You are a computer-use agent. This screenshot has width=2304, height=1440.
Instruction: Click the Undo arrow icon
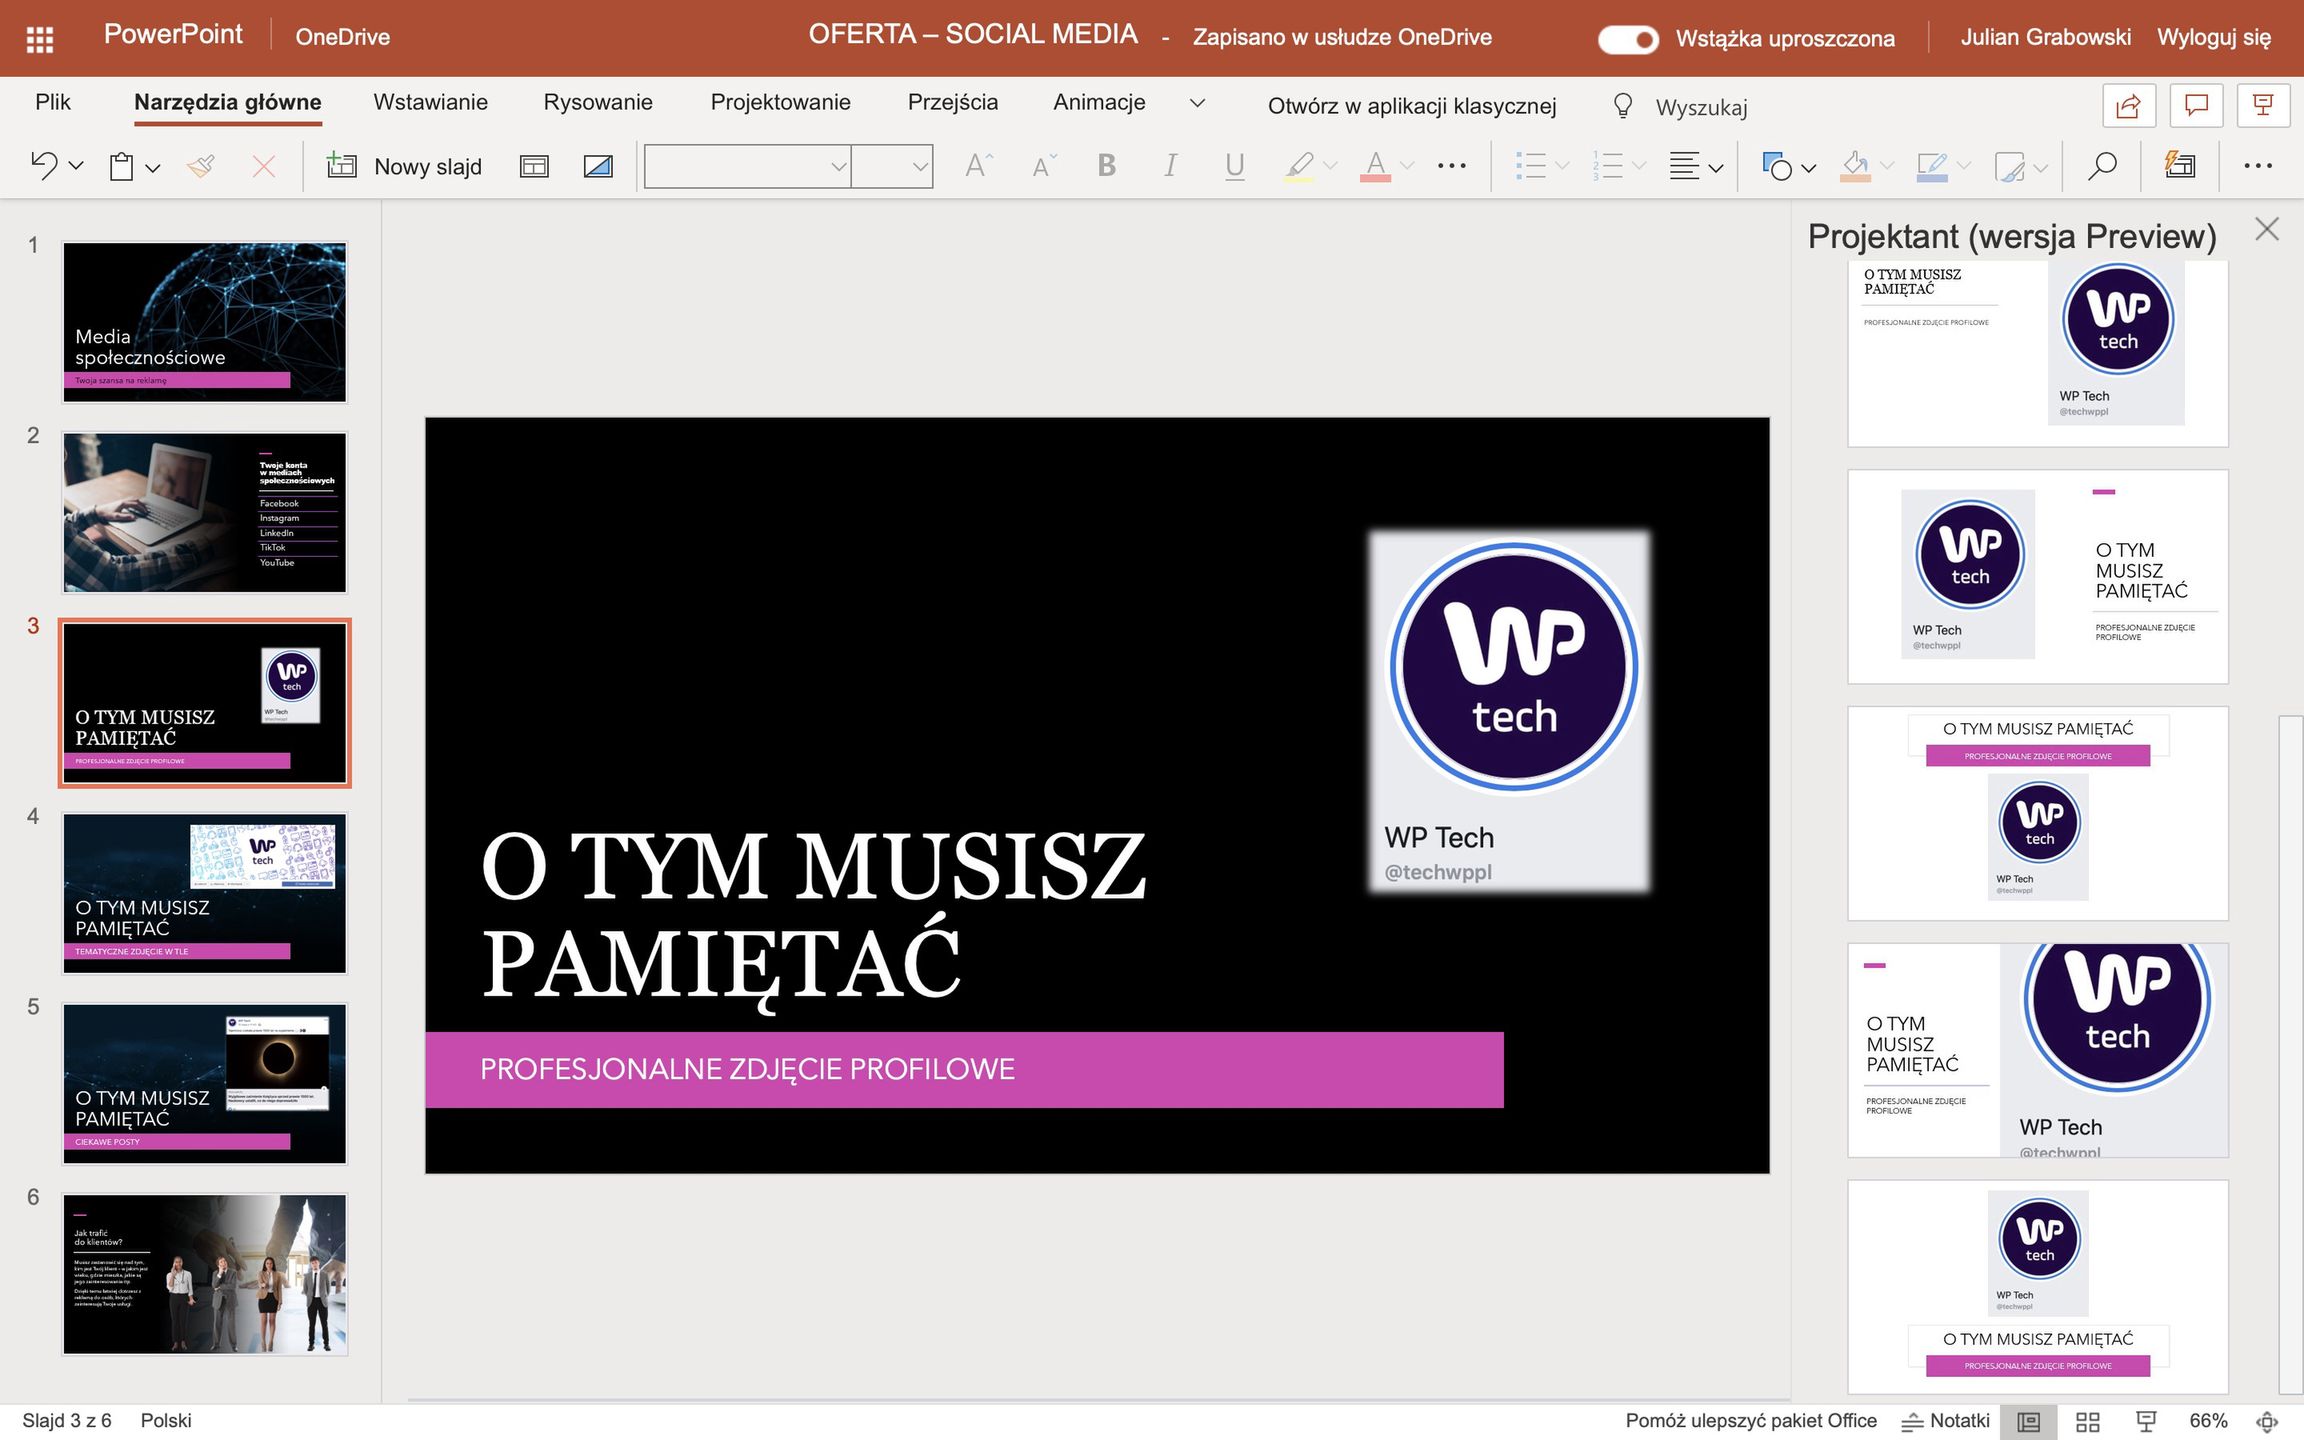[43, 166]
